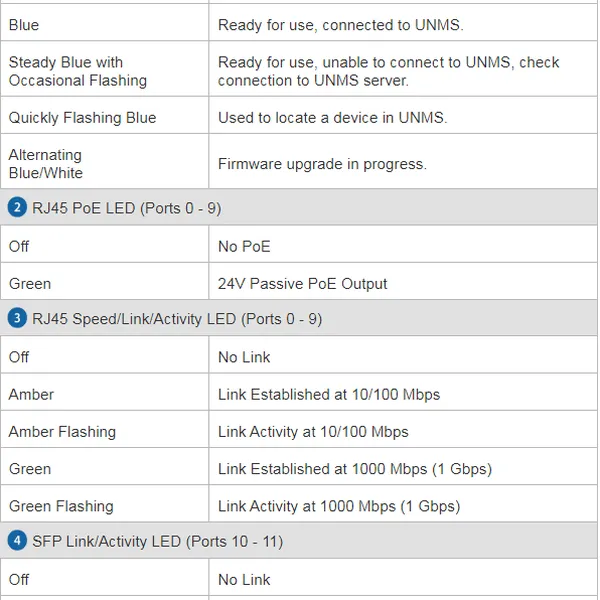Click Link Established at 10/100 Mbps text
600x600 pixels.
(329, 395)
